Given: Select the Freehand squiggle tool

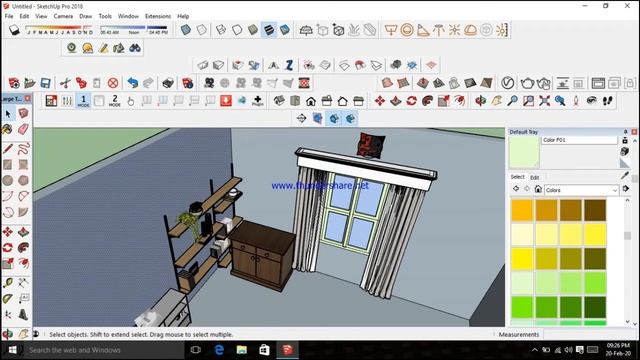Looking at the screenshot, I should point(23,149).
